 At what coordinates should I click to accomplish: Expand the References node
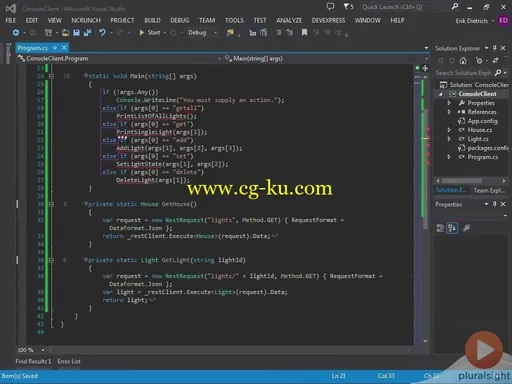click(449, 112)
